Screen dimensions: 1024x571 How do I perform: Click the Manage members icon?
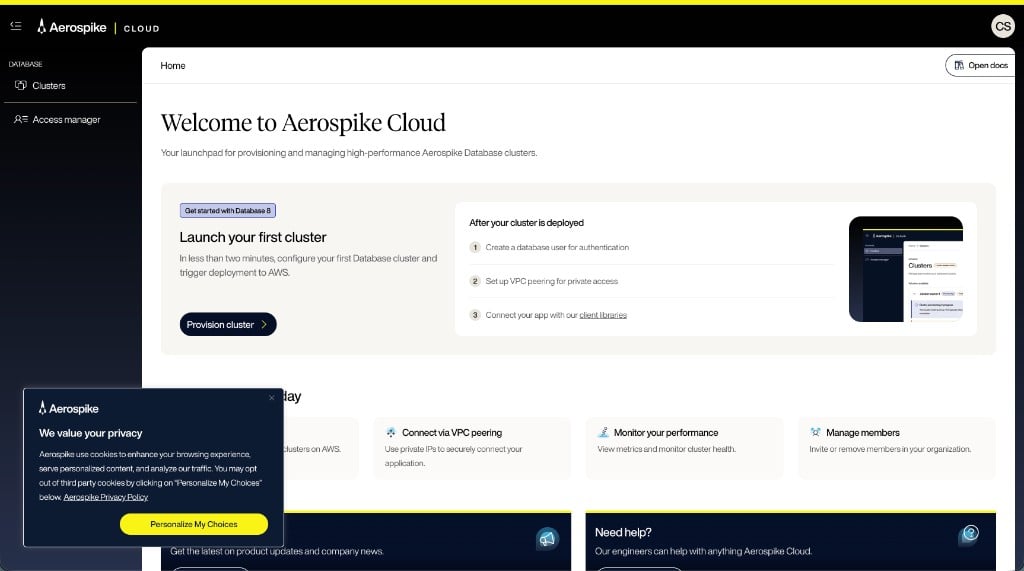[x=815, y=432]
